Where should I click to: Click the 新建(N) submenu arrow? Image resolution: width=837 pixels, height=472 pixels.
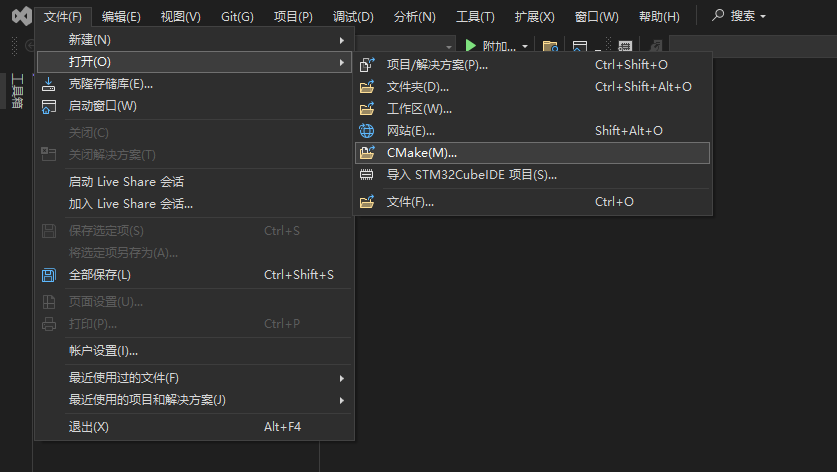click(342, 40)
